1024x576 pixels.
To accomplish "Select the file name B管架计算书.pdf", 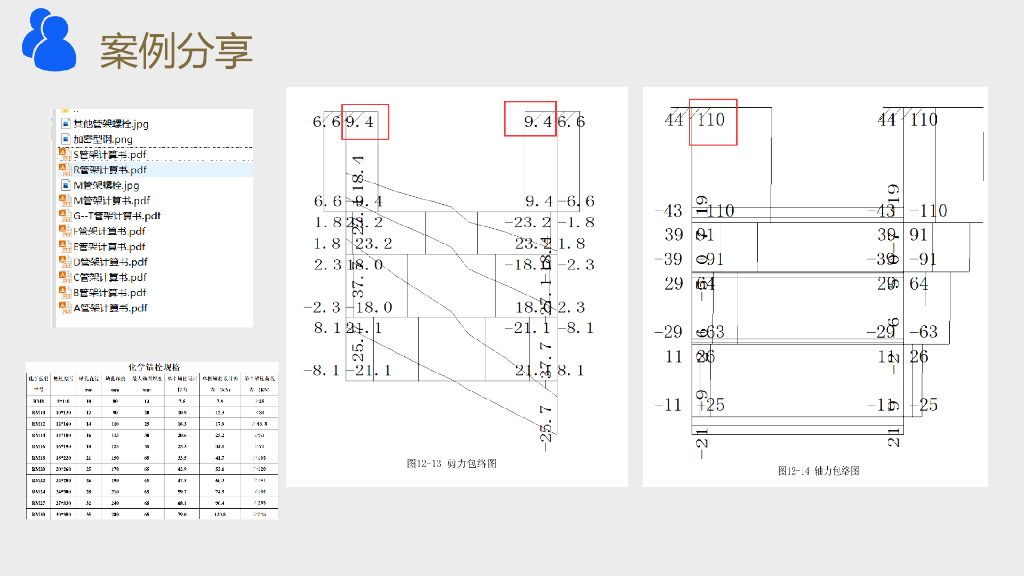I will pyautogui.click(x=110, y=293).
